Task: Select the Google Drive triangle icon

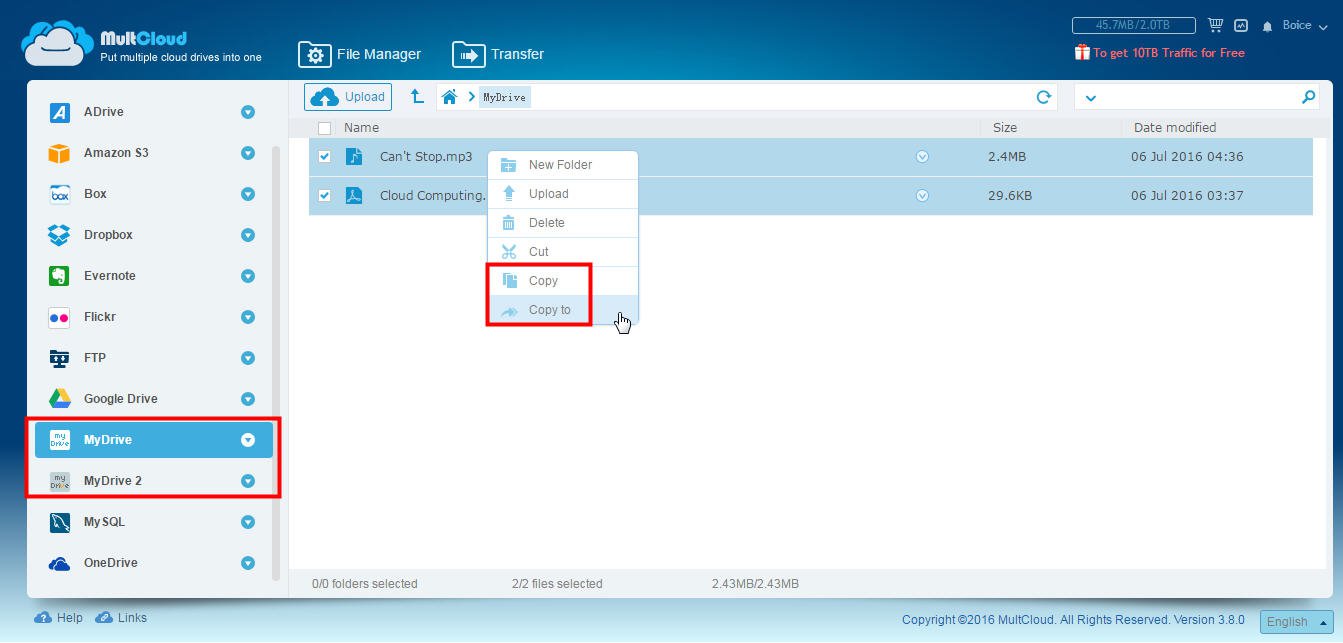Action: 60,399
